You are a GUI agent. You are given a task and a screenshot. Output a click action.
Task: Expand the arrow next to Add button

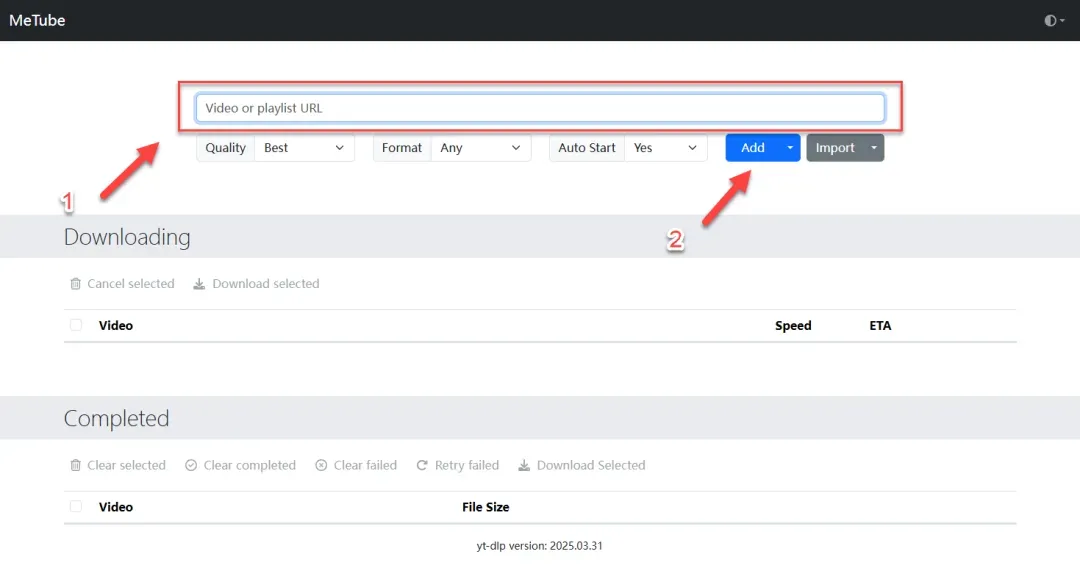[x=790, y=148]
